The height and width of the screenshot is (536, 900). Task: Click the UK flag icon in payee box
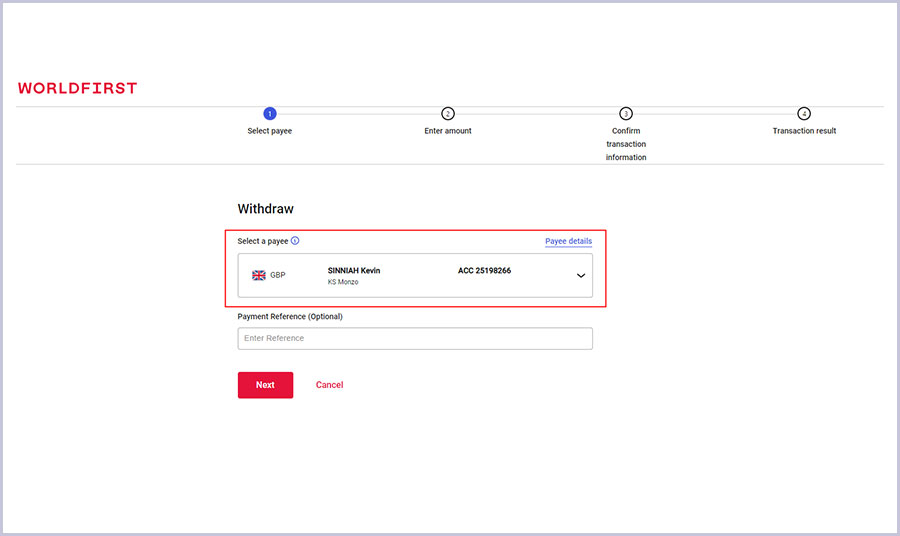259,275
